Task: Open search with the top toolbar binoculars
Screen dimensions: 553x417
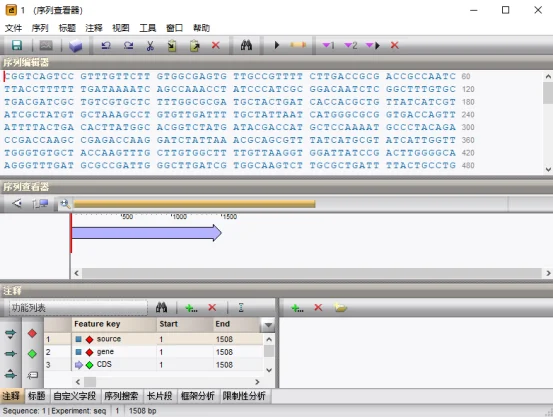Action: point(246,45)
